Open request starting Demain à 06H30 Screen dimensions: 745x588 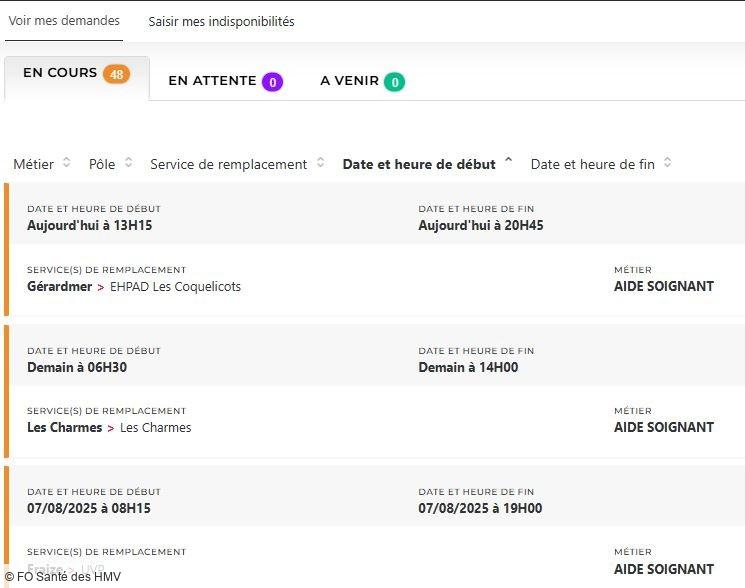(x=77, y=367)
